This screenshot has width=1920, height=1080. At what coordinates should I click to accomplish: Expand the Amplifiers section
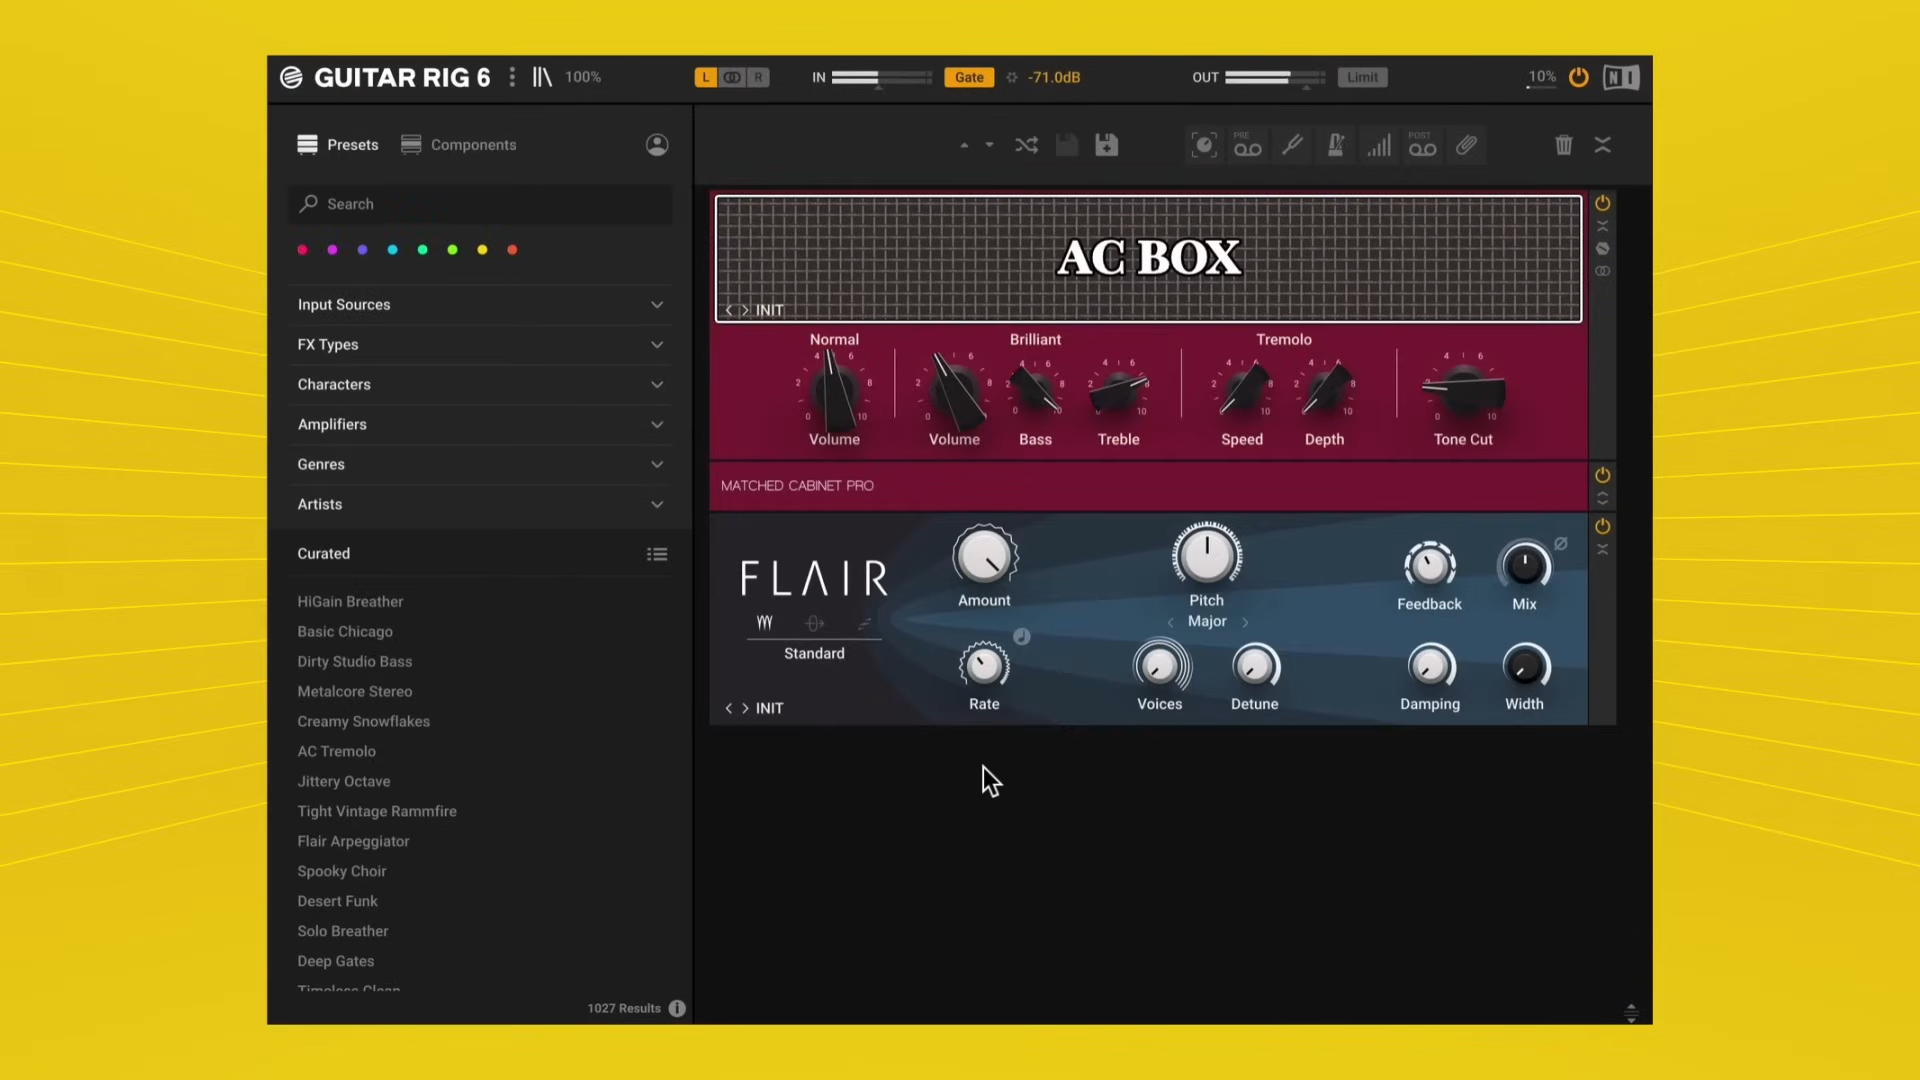click(481, 425)
